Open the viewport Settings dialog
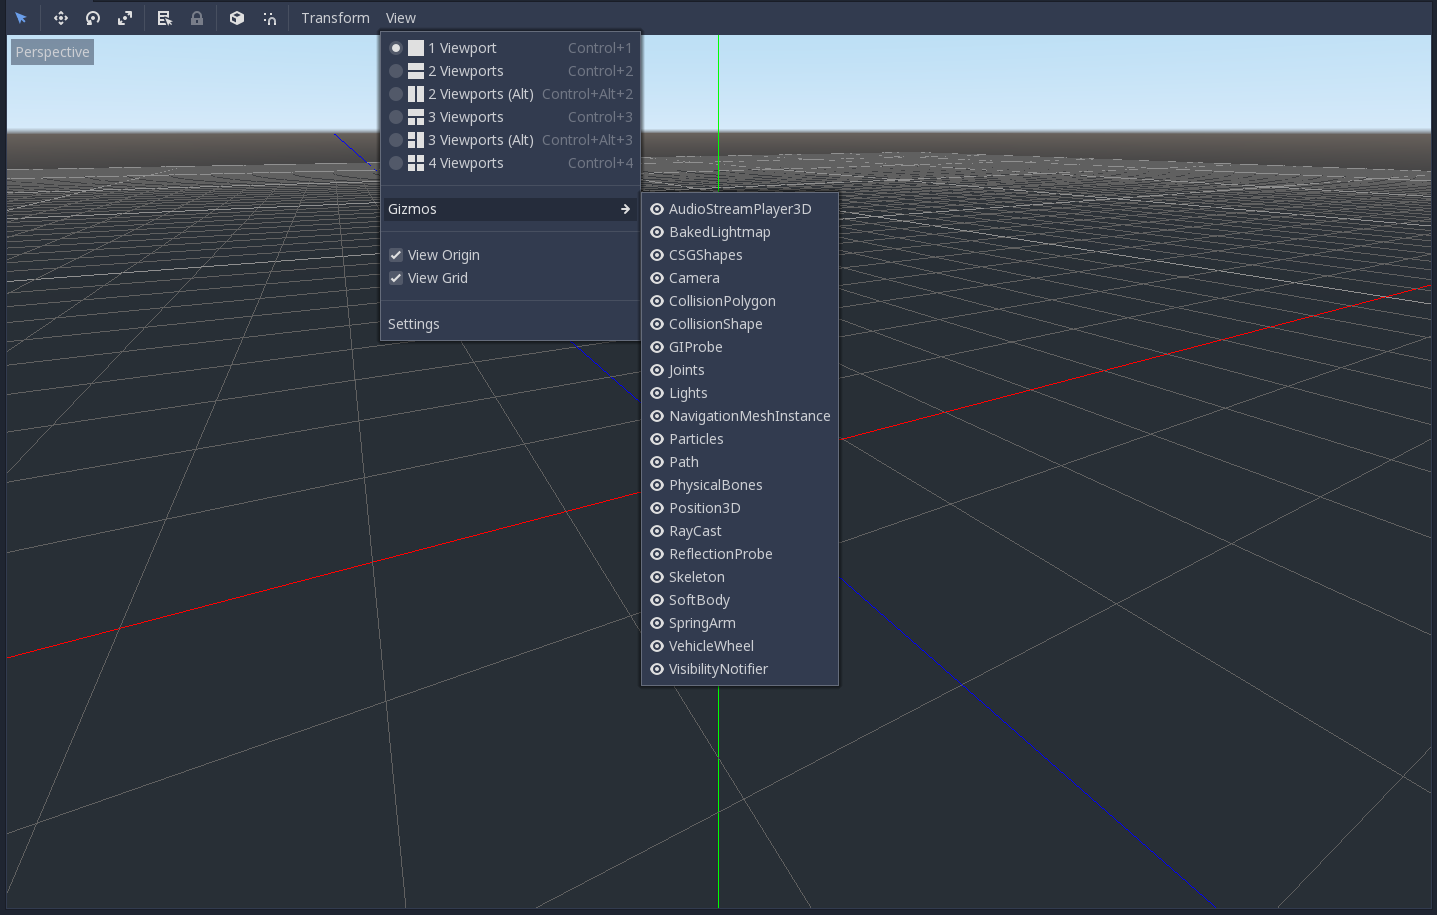The image size is (1437, 915). coord(413,323)
